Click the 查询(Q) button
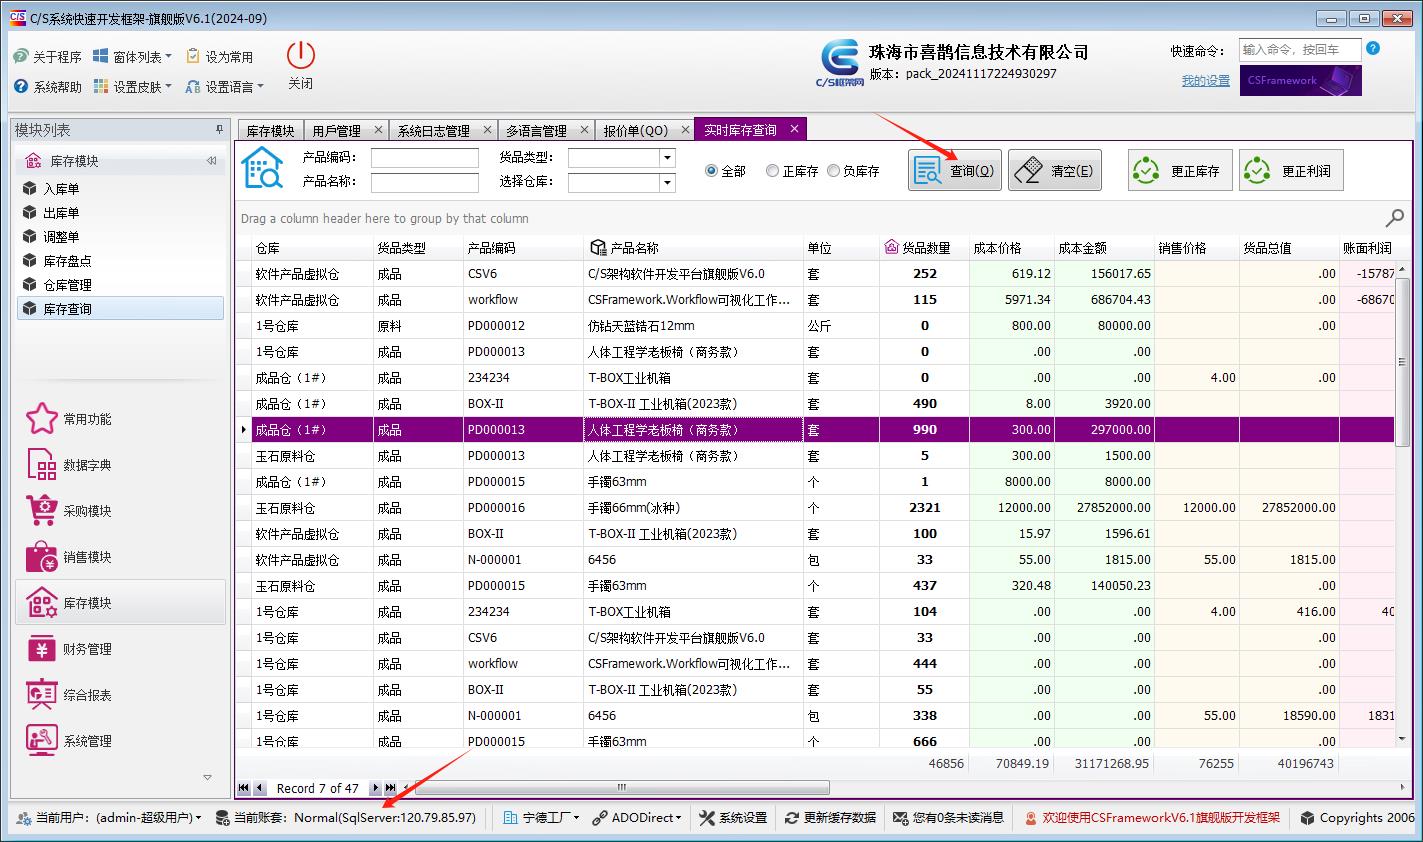The width and height of the screenshot is (1423, 842). click(x=954, y=171)
